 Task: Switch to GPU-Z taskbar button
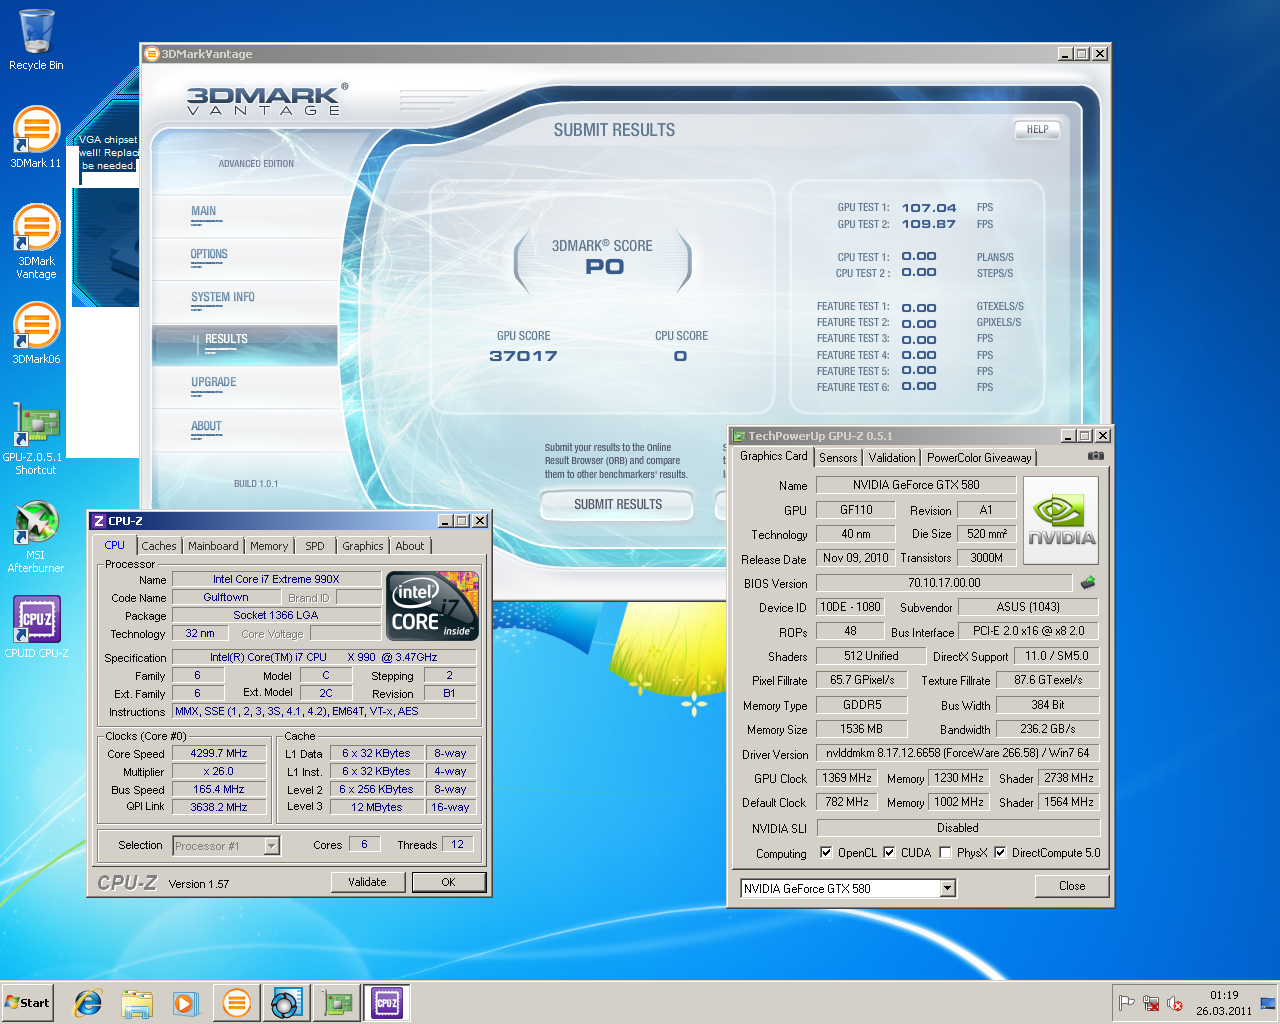337,1003
